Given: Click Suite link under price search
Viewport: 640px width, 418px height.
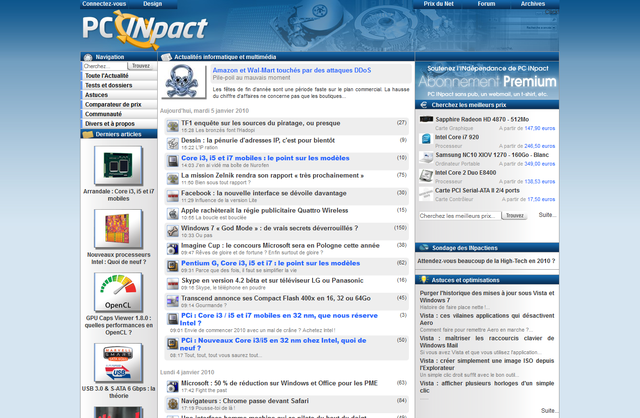Looking at the screenshot, I should pos(547,215).
